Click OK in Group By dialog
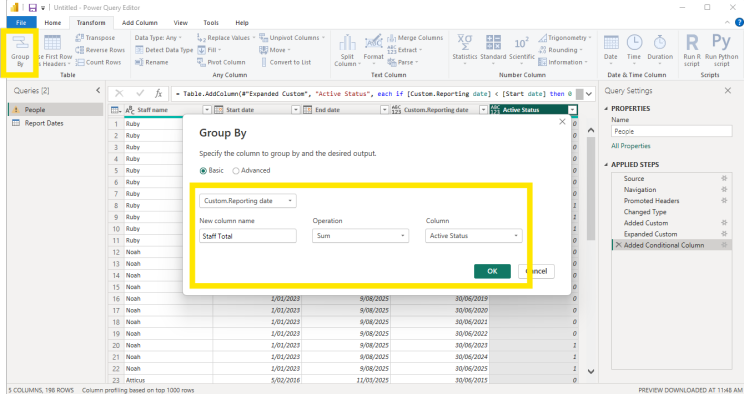This screenshot has height=394, width=744. [492, 271]
